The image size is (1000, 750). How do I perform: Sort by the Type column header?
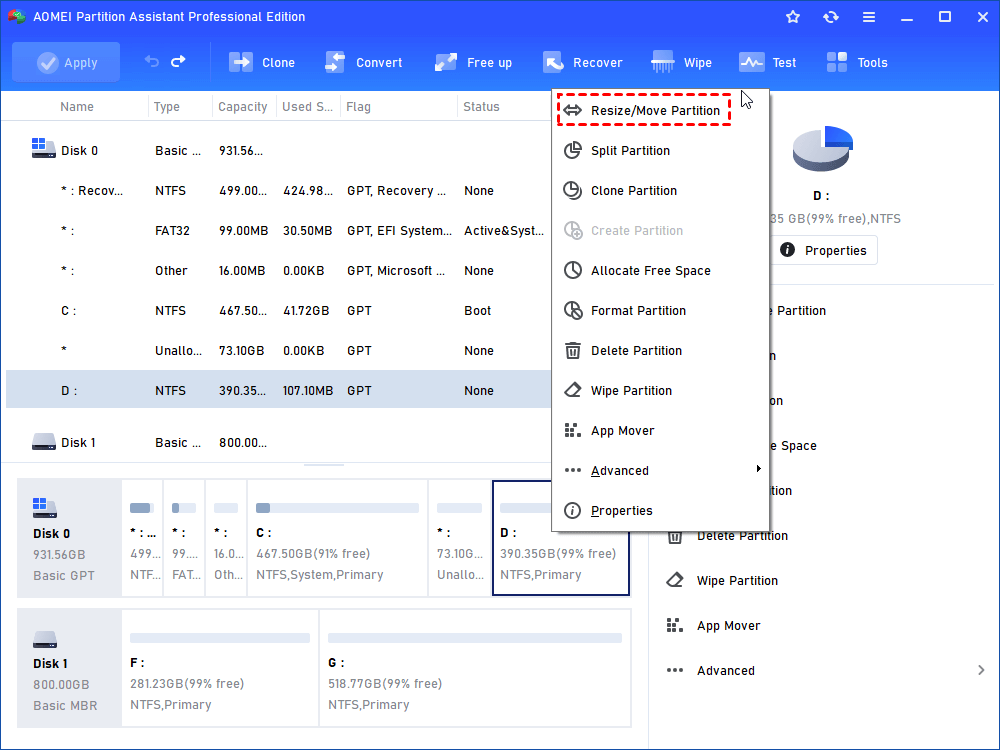click(166, 107)
